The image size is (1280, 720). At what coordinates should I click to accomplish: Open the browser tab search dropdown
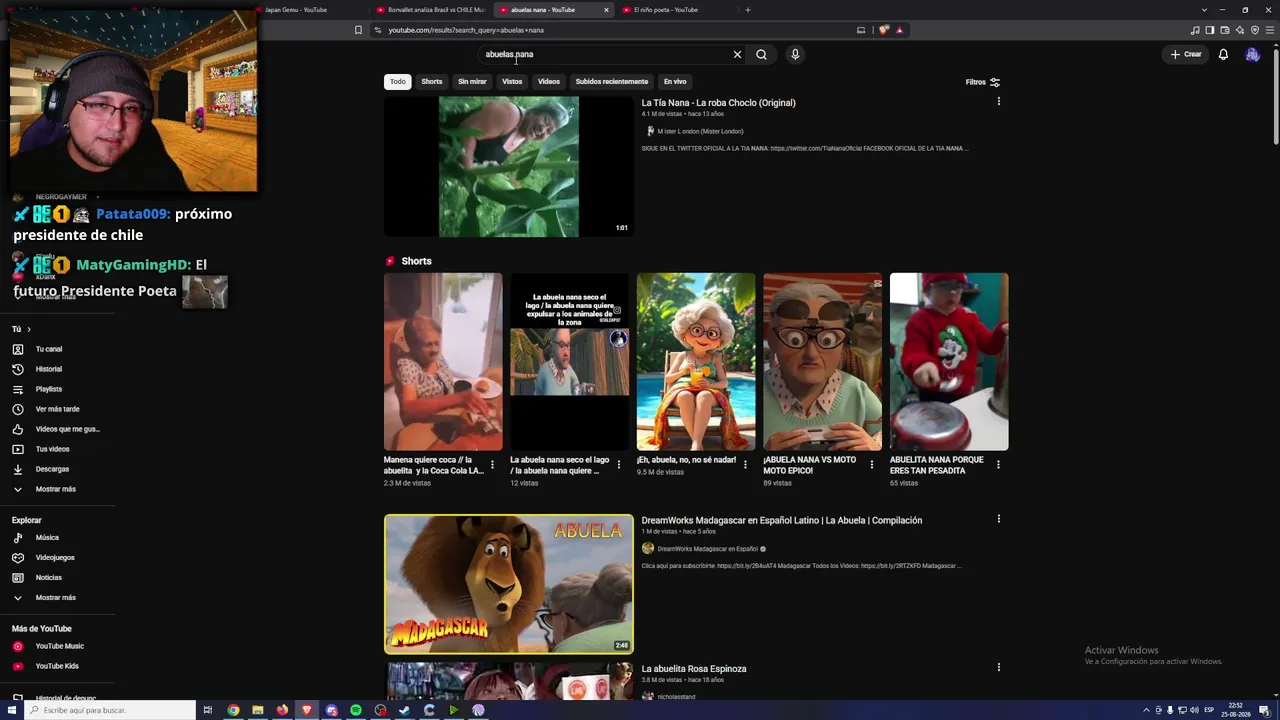(x=1204, y=10)
